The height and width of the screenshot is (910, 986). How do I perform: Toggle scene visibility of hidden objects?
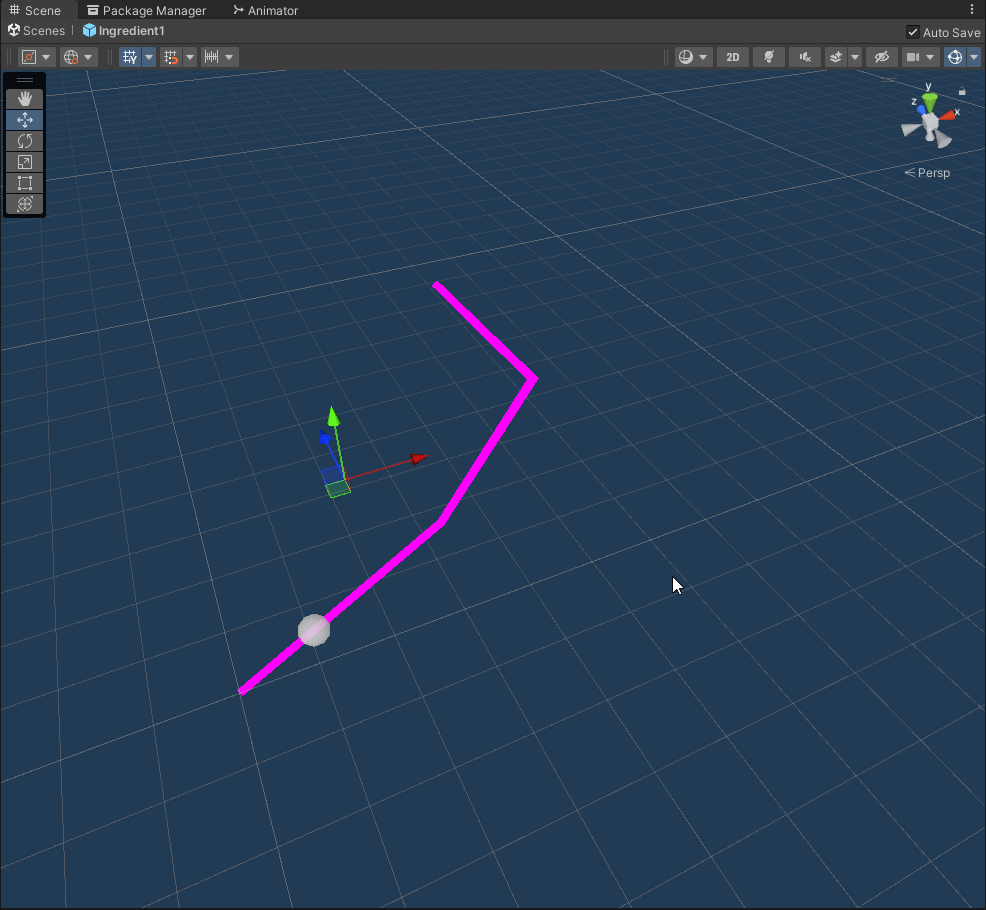[880, 57]
